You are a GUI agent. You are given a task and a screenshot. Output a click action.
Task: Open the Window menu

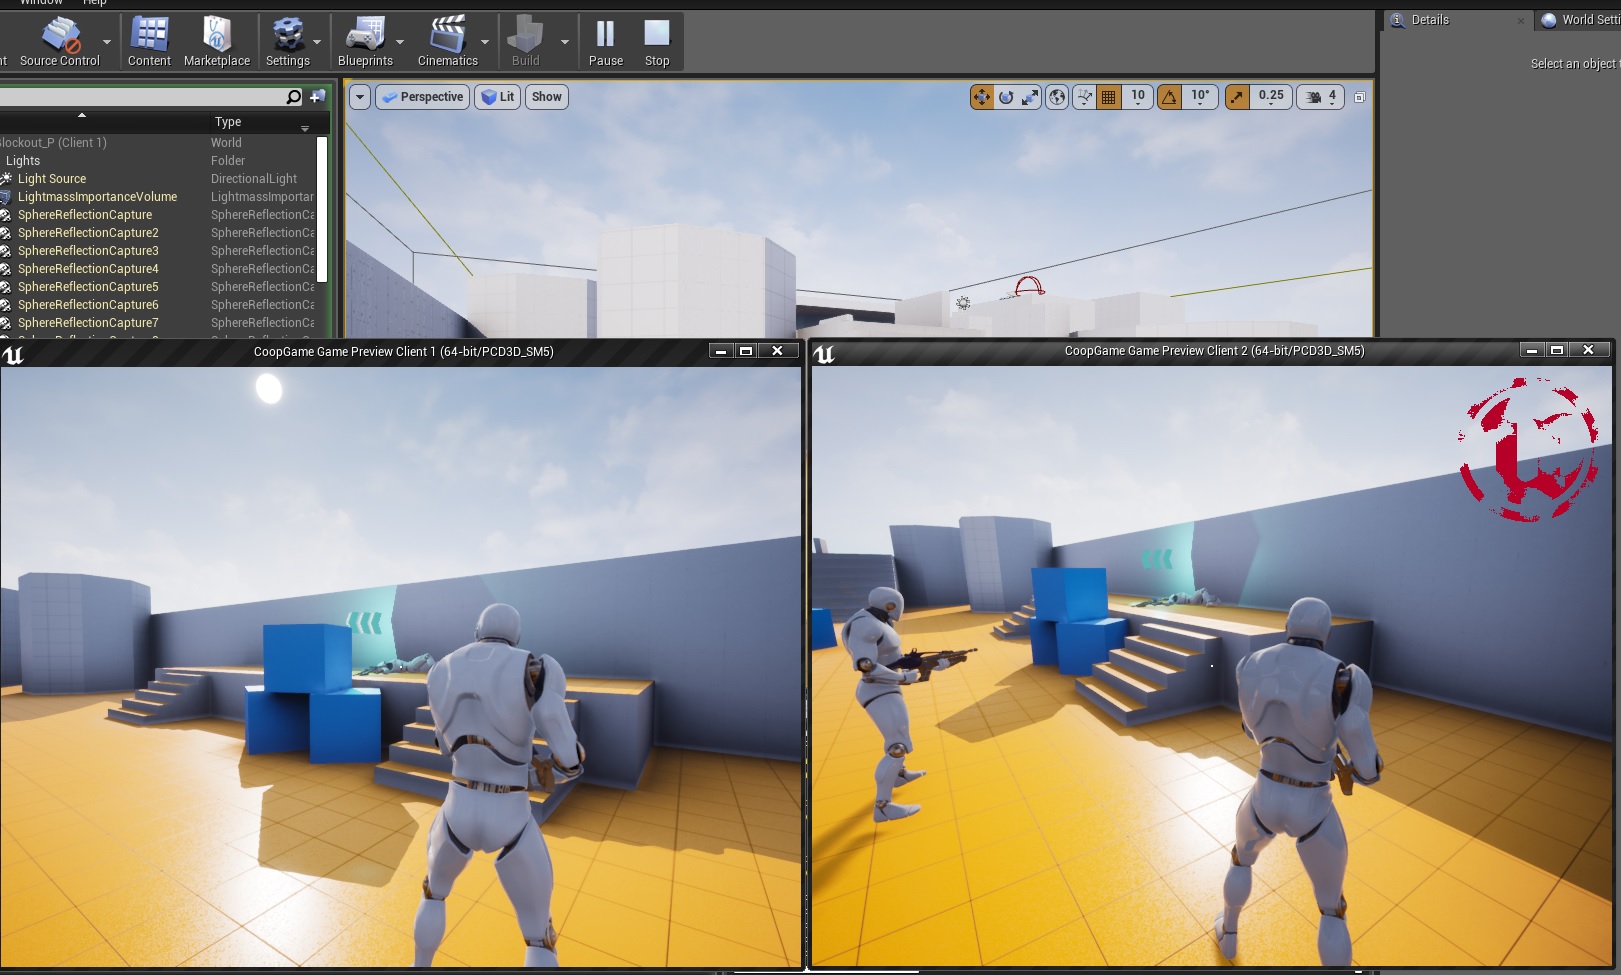42,3
